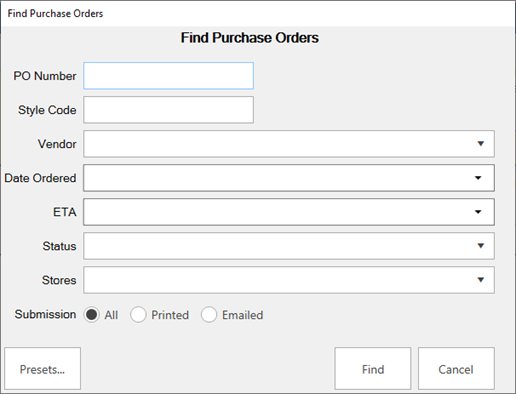
Task: Open the Presets... button
Action: (x=42, y=368)
